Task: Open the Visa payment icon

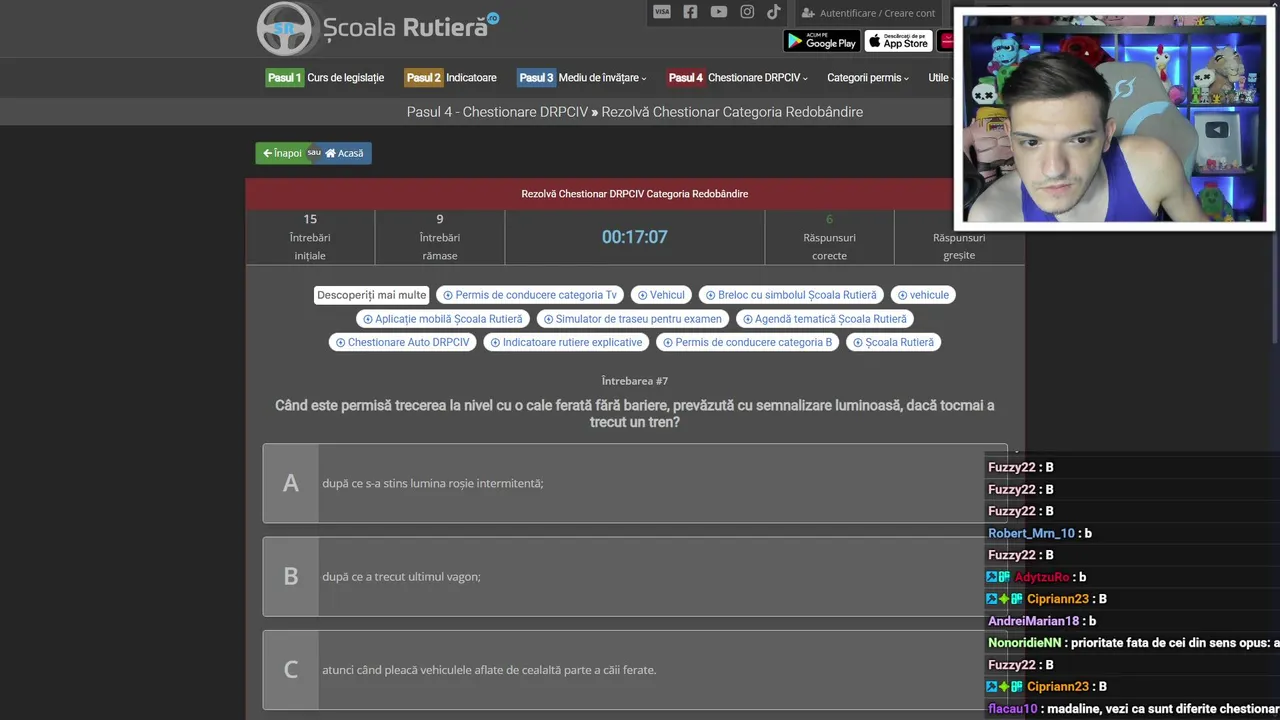Action: tap(662, 12)
